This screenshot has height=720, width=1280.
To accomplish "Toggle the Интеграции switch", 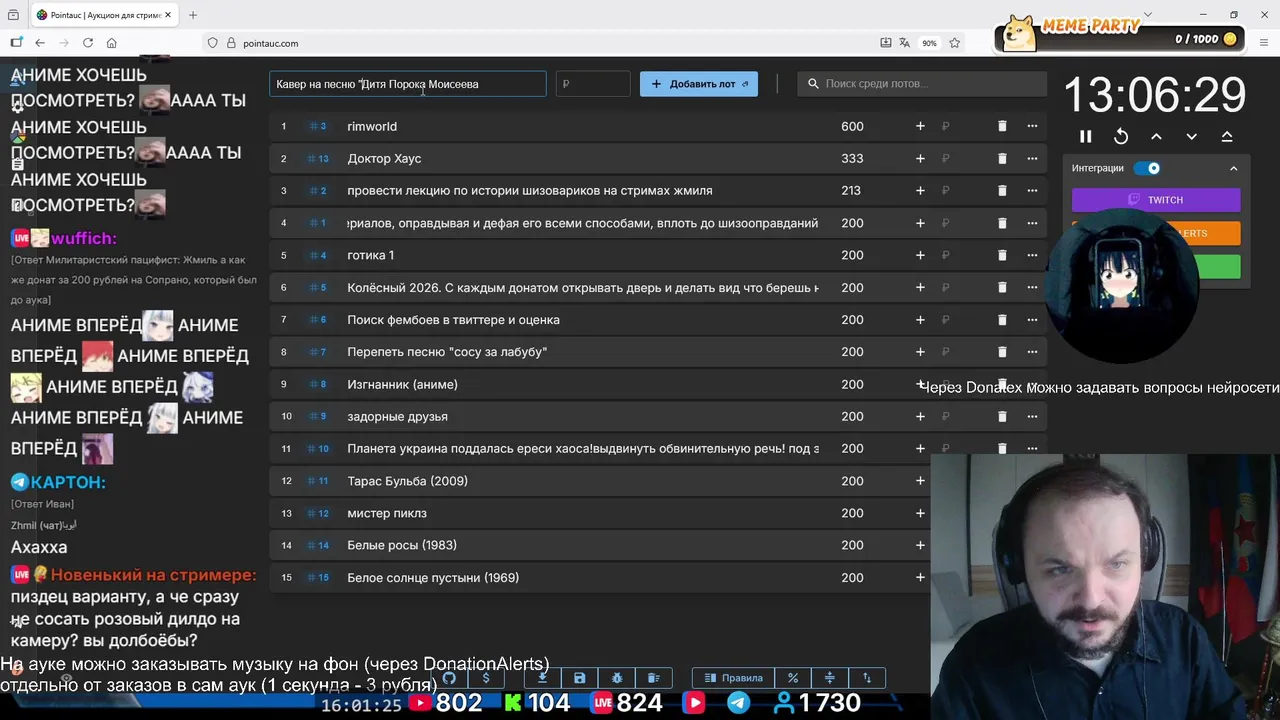I will pyautogui.click(x=1147, y=168).
